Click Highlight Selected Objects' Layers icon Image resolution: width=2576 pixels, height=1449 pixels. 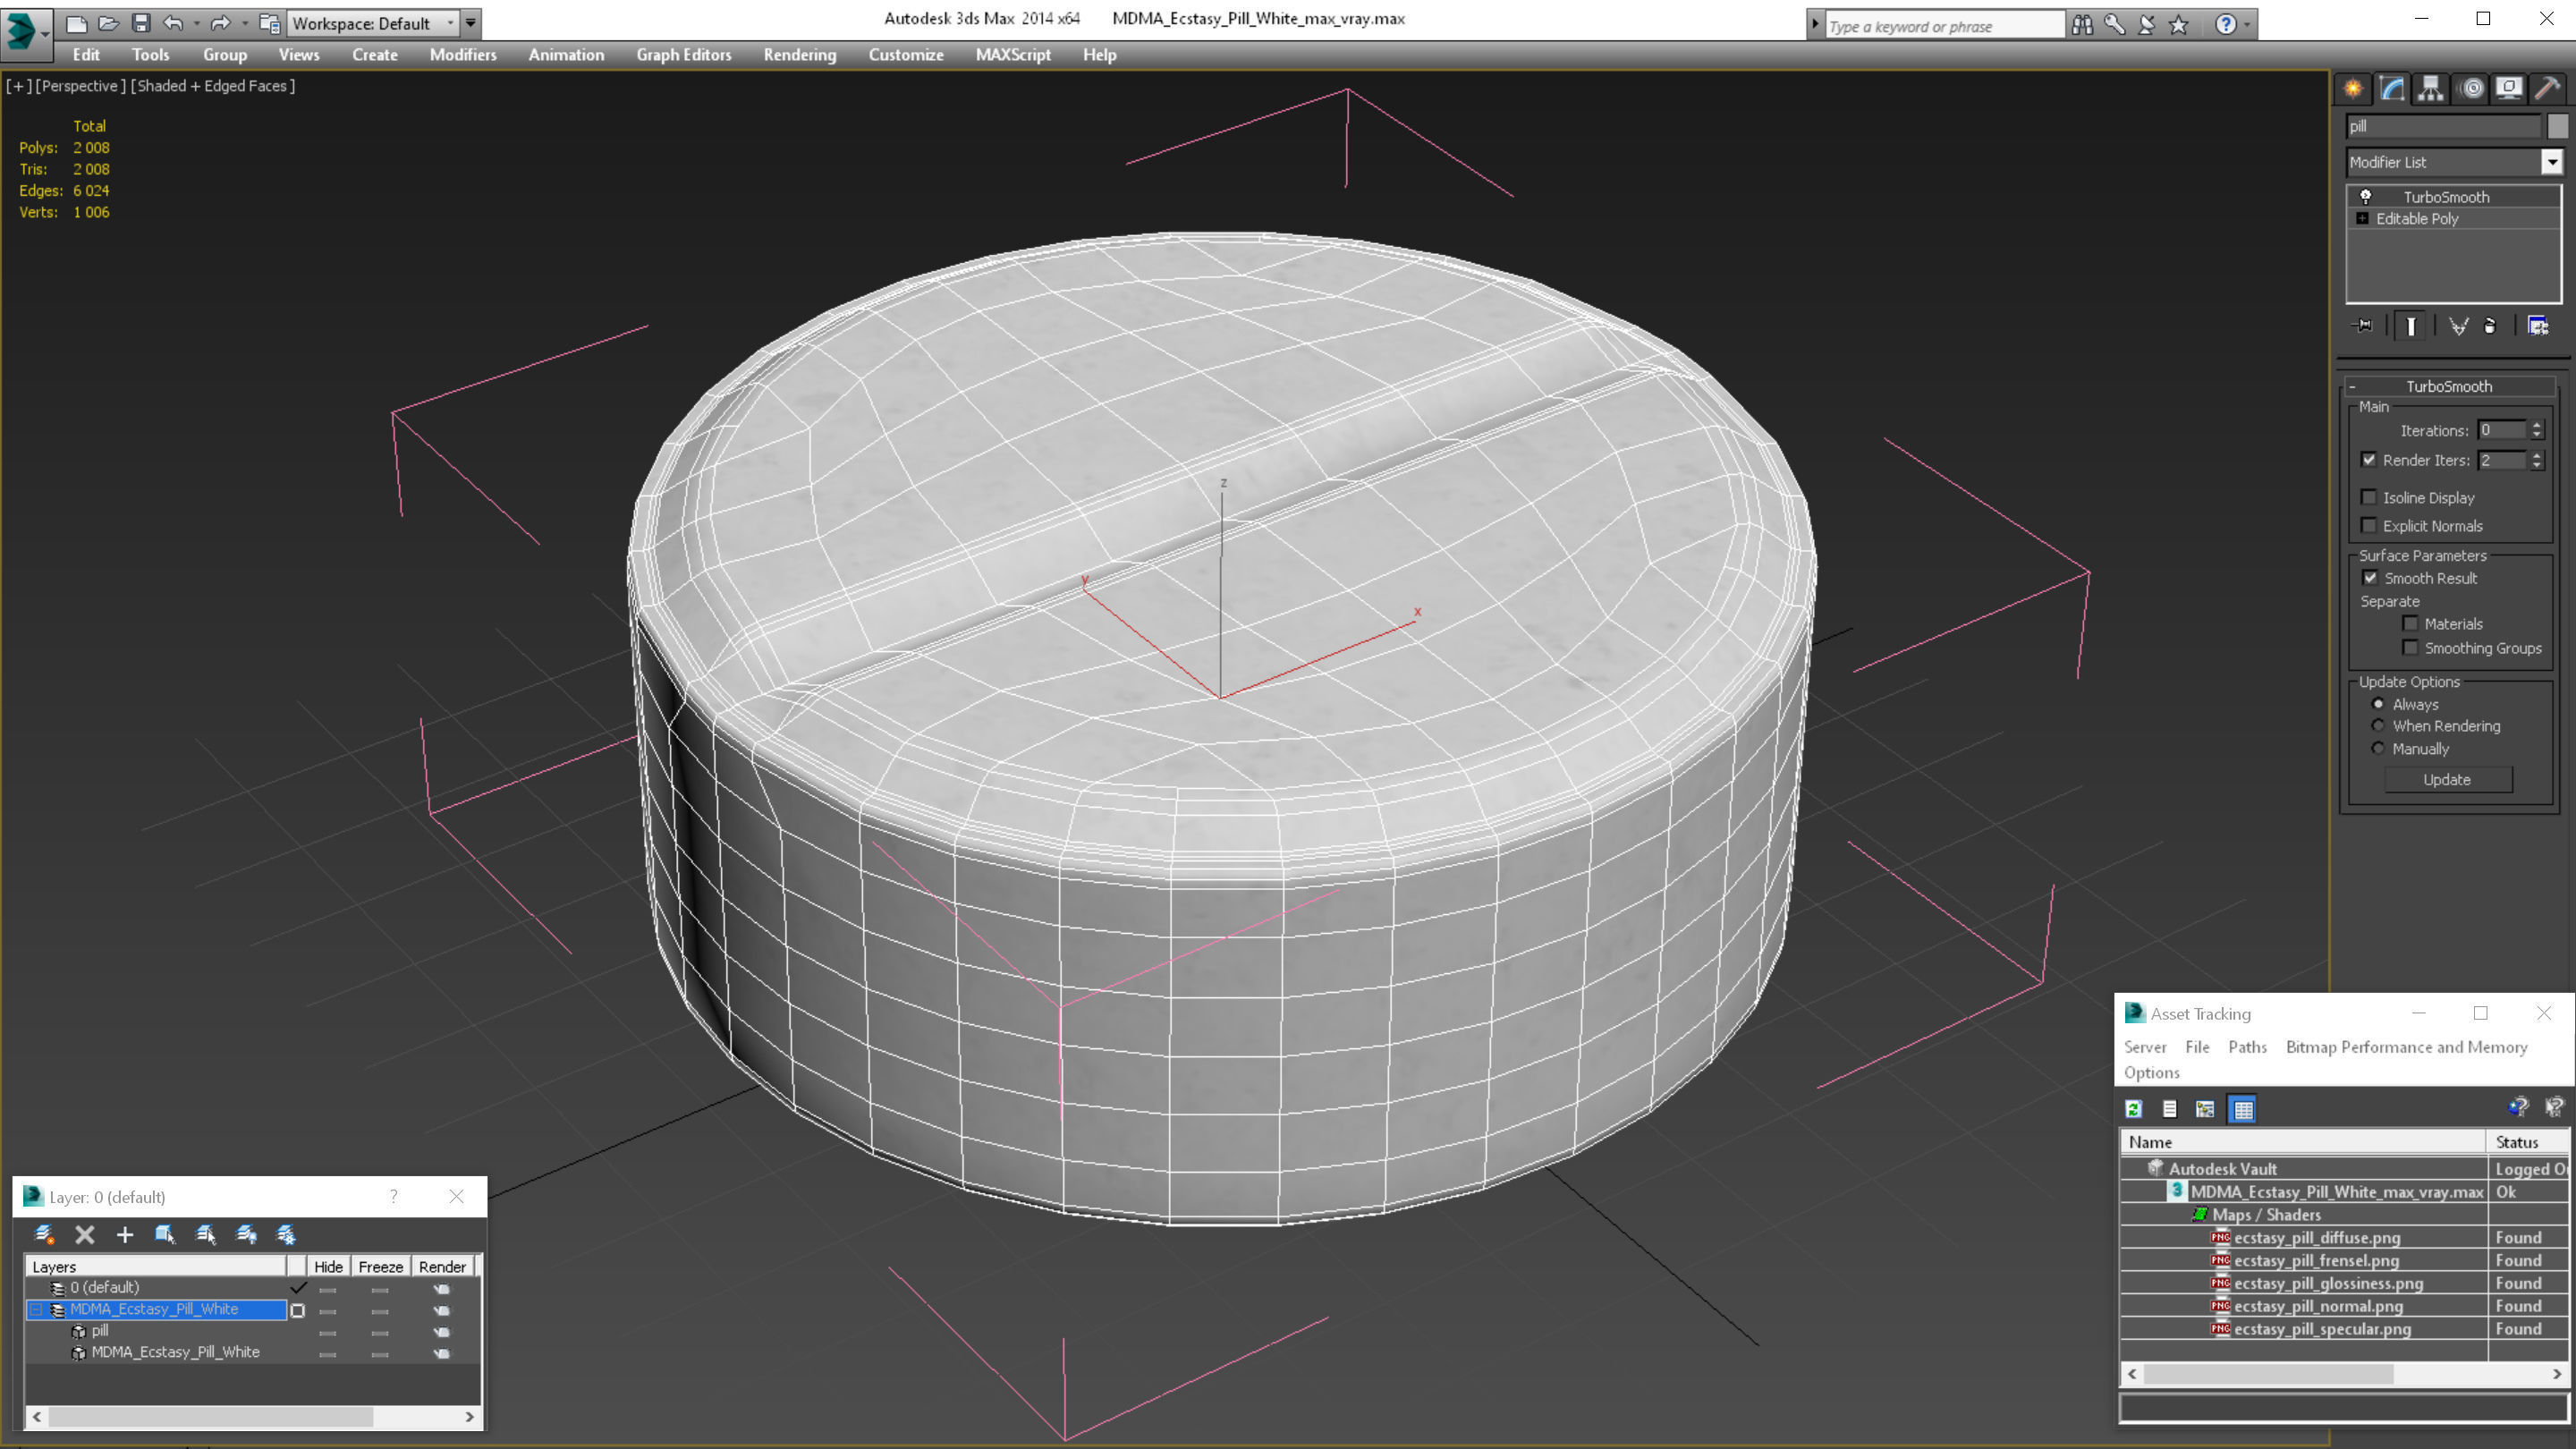(x=206, y=1234)
